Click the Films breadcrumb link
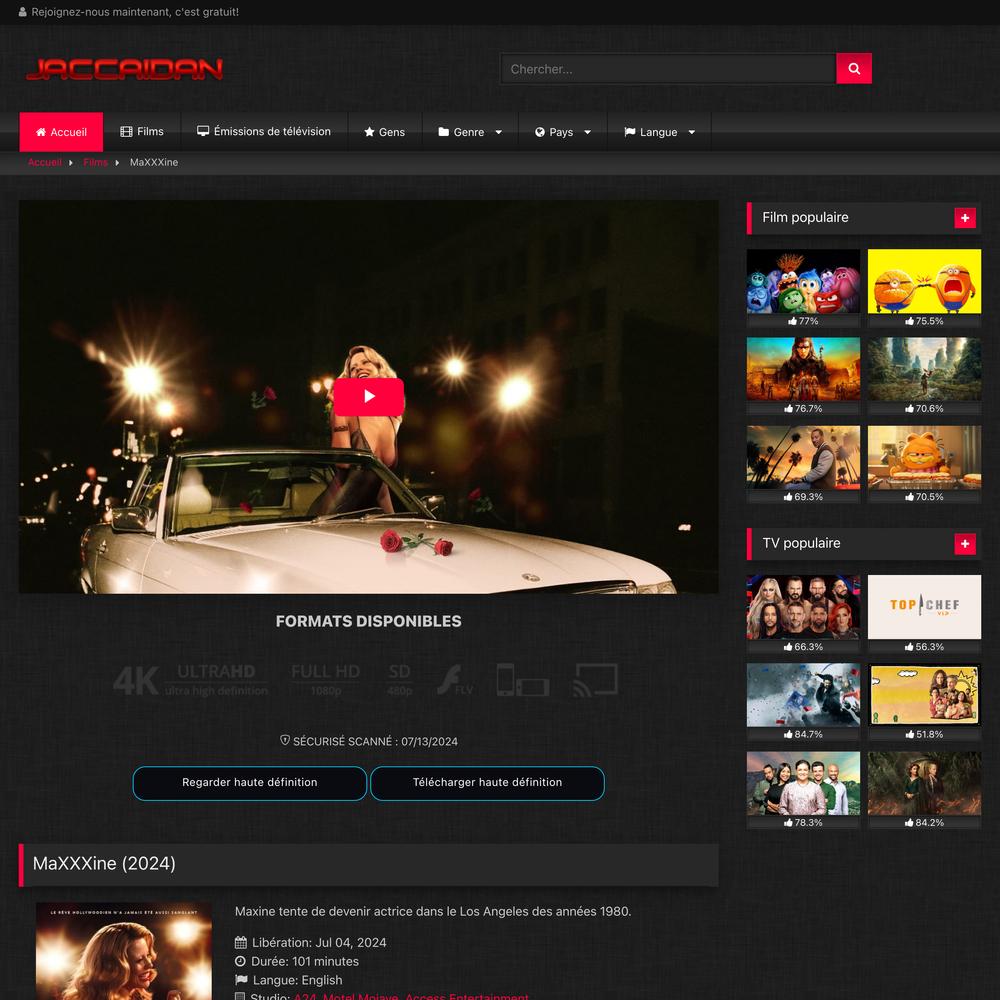 (x=96, y=162)
